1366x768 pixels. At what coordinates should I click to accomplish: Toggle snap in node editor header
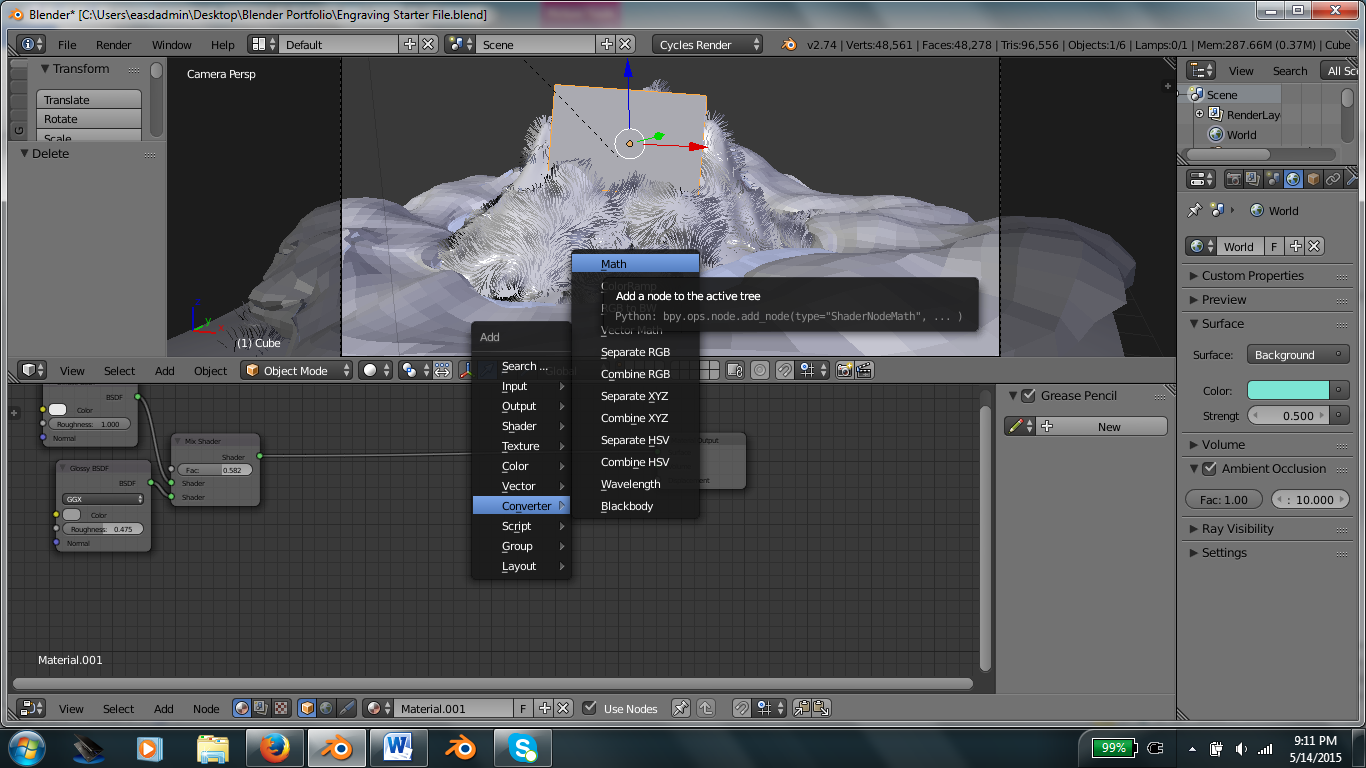(742, 708)
